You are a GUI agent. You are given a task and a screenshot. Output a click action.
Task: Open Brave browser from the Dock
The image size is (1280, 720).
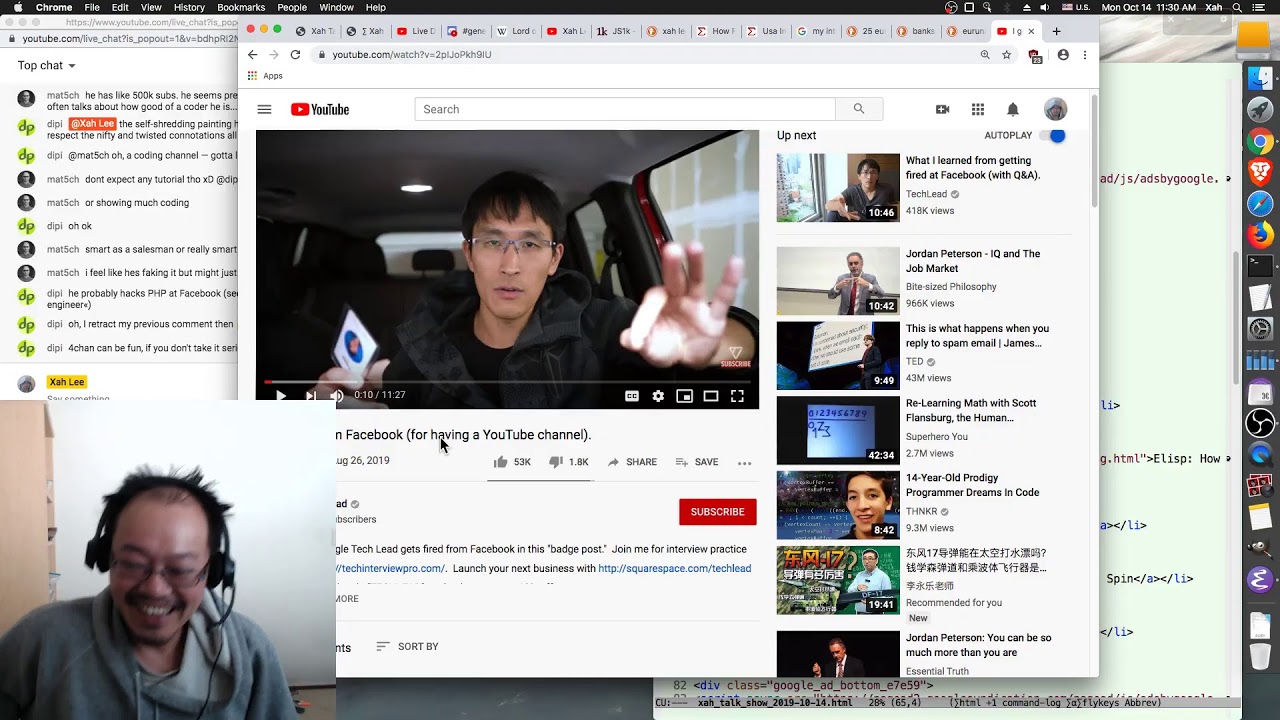tap(1260, 172)
